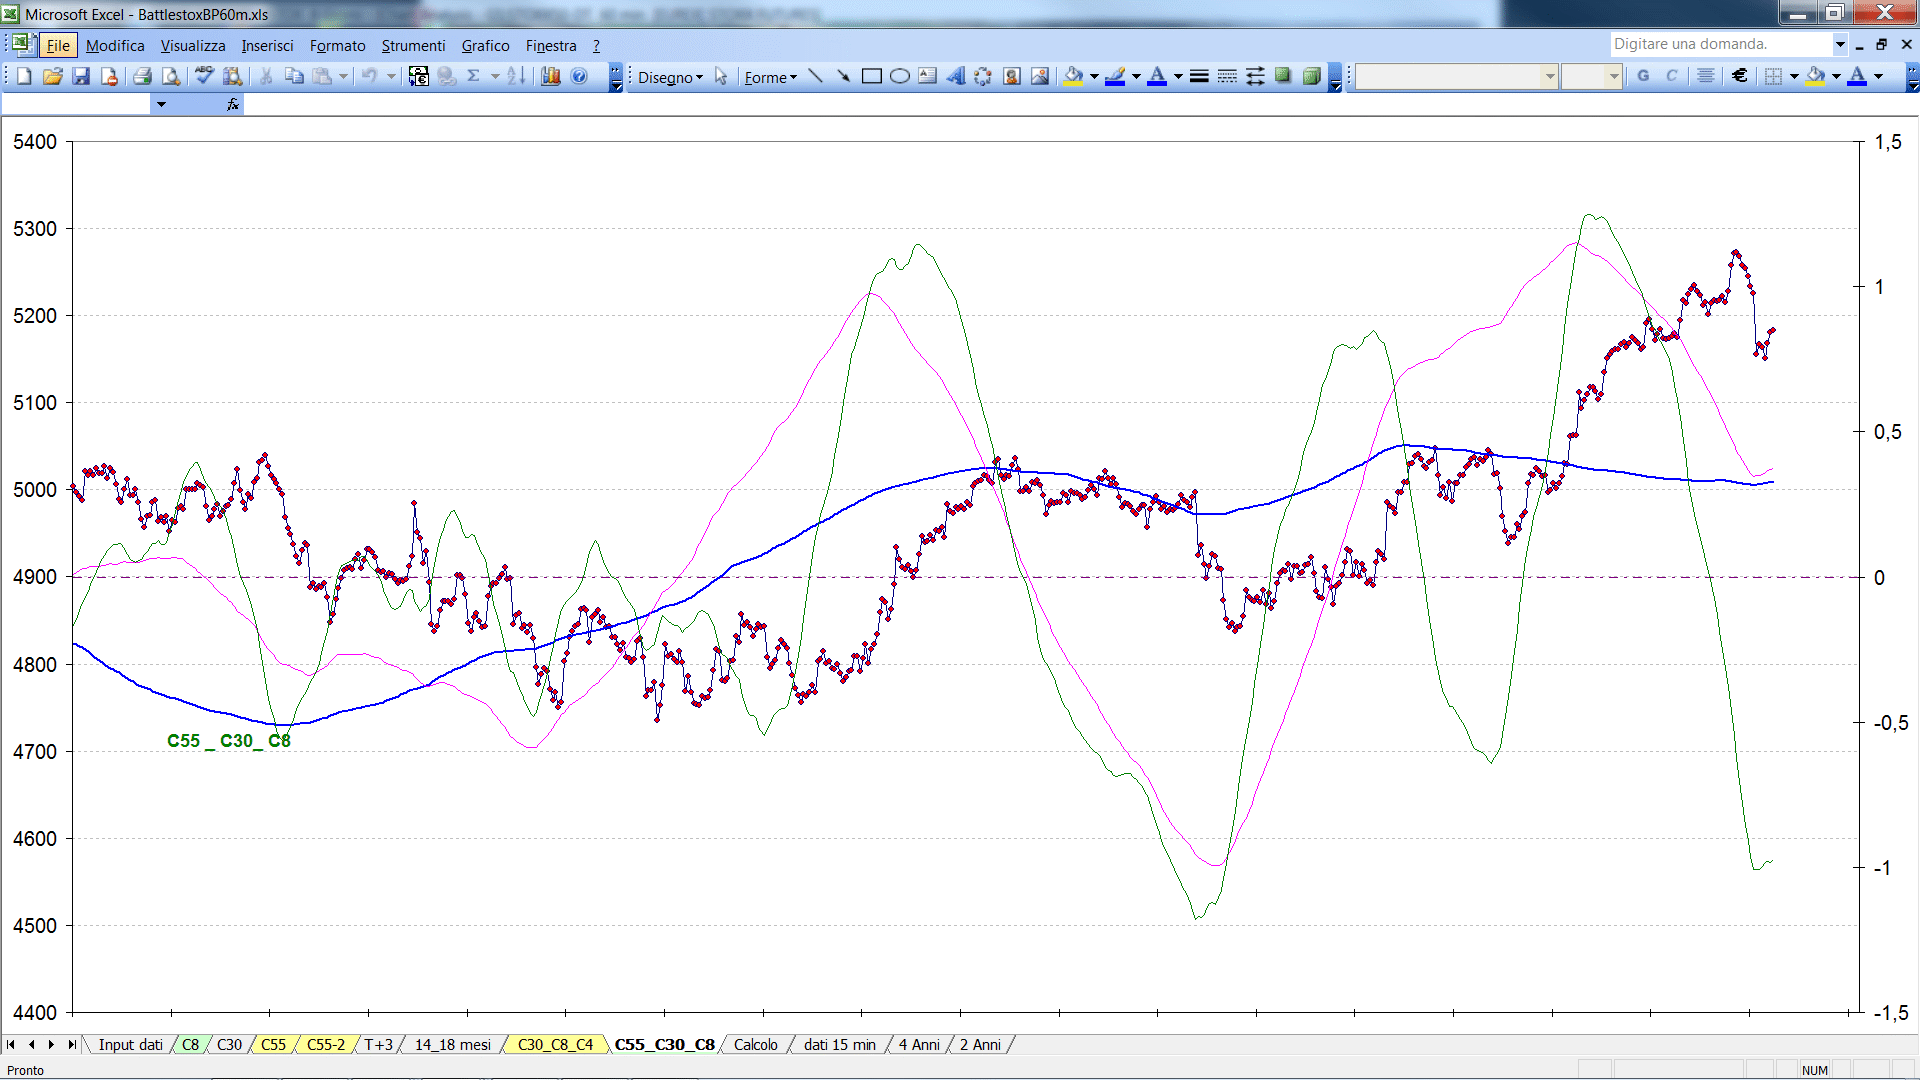Open the Formato menu

(338, 45)
